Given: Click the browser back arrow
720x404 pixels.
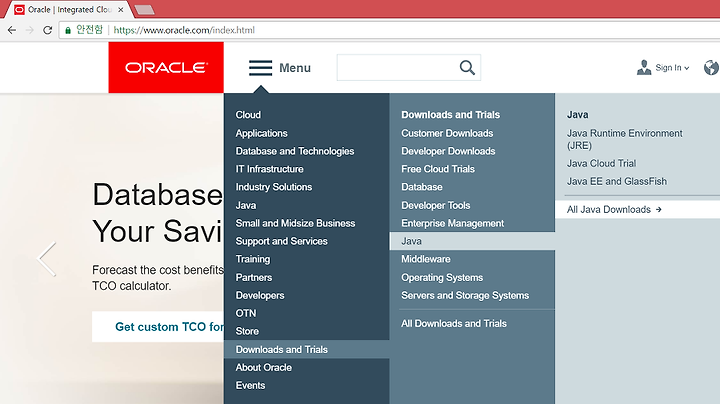Looking at the screenshot, I should [12, 30].
